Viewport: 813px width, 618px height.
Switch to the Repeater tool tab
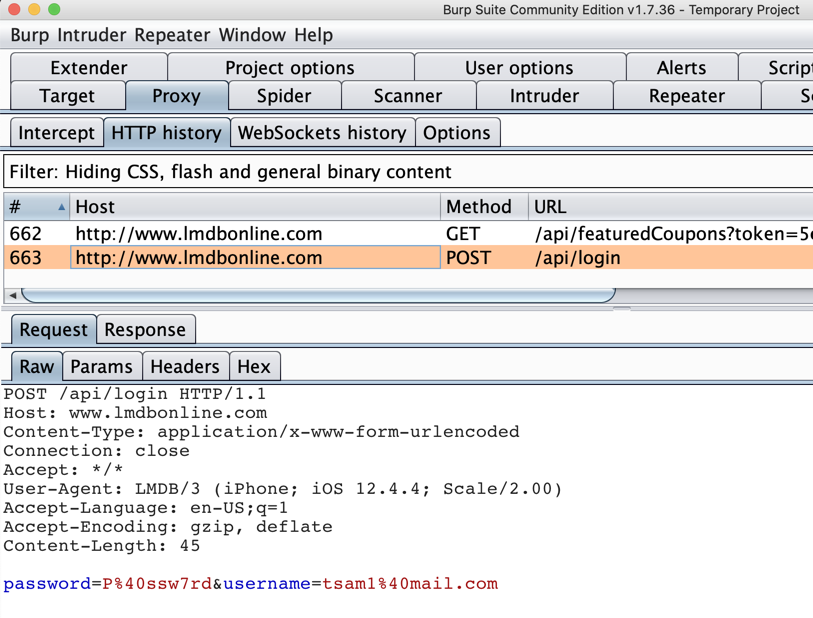coord(687,95)
